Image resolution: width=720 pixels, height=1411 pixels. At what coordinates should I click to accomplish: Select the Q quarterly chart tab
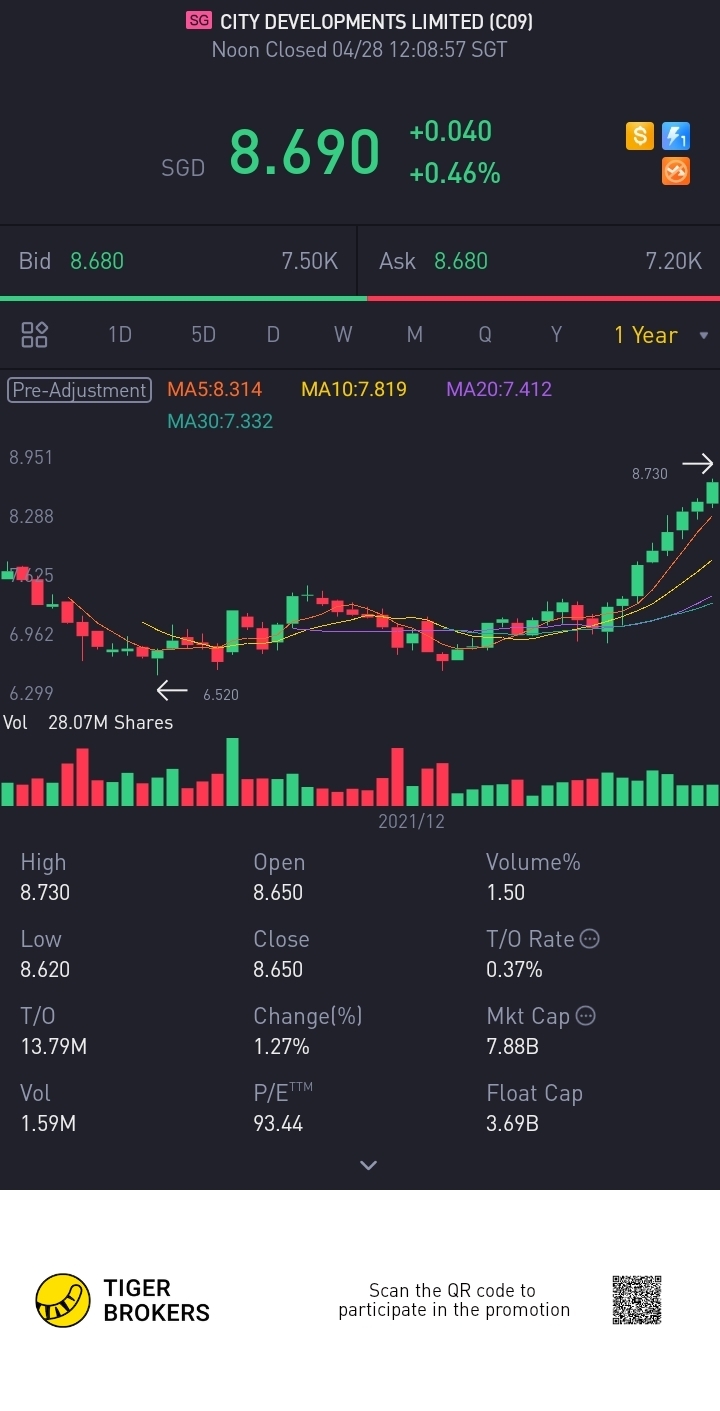pos(485,335)
